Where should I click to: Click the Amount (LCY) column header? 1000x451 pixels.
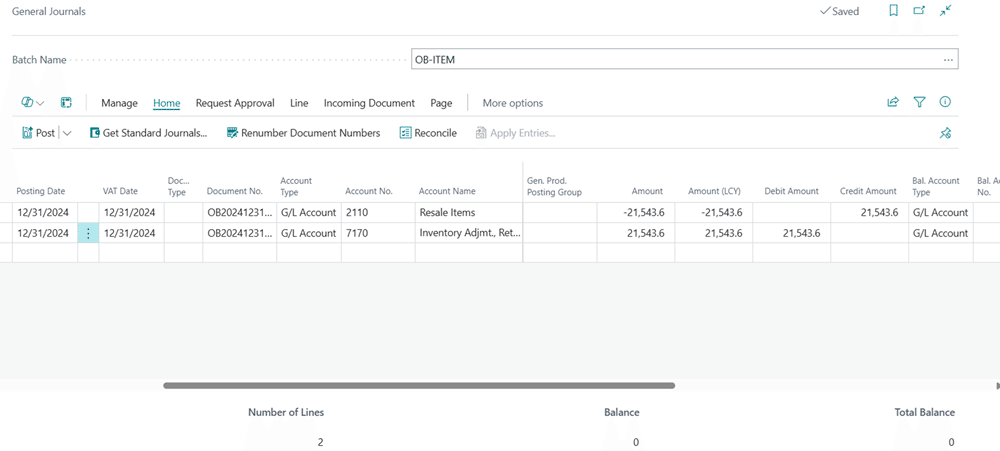pos(714,191)
